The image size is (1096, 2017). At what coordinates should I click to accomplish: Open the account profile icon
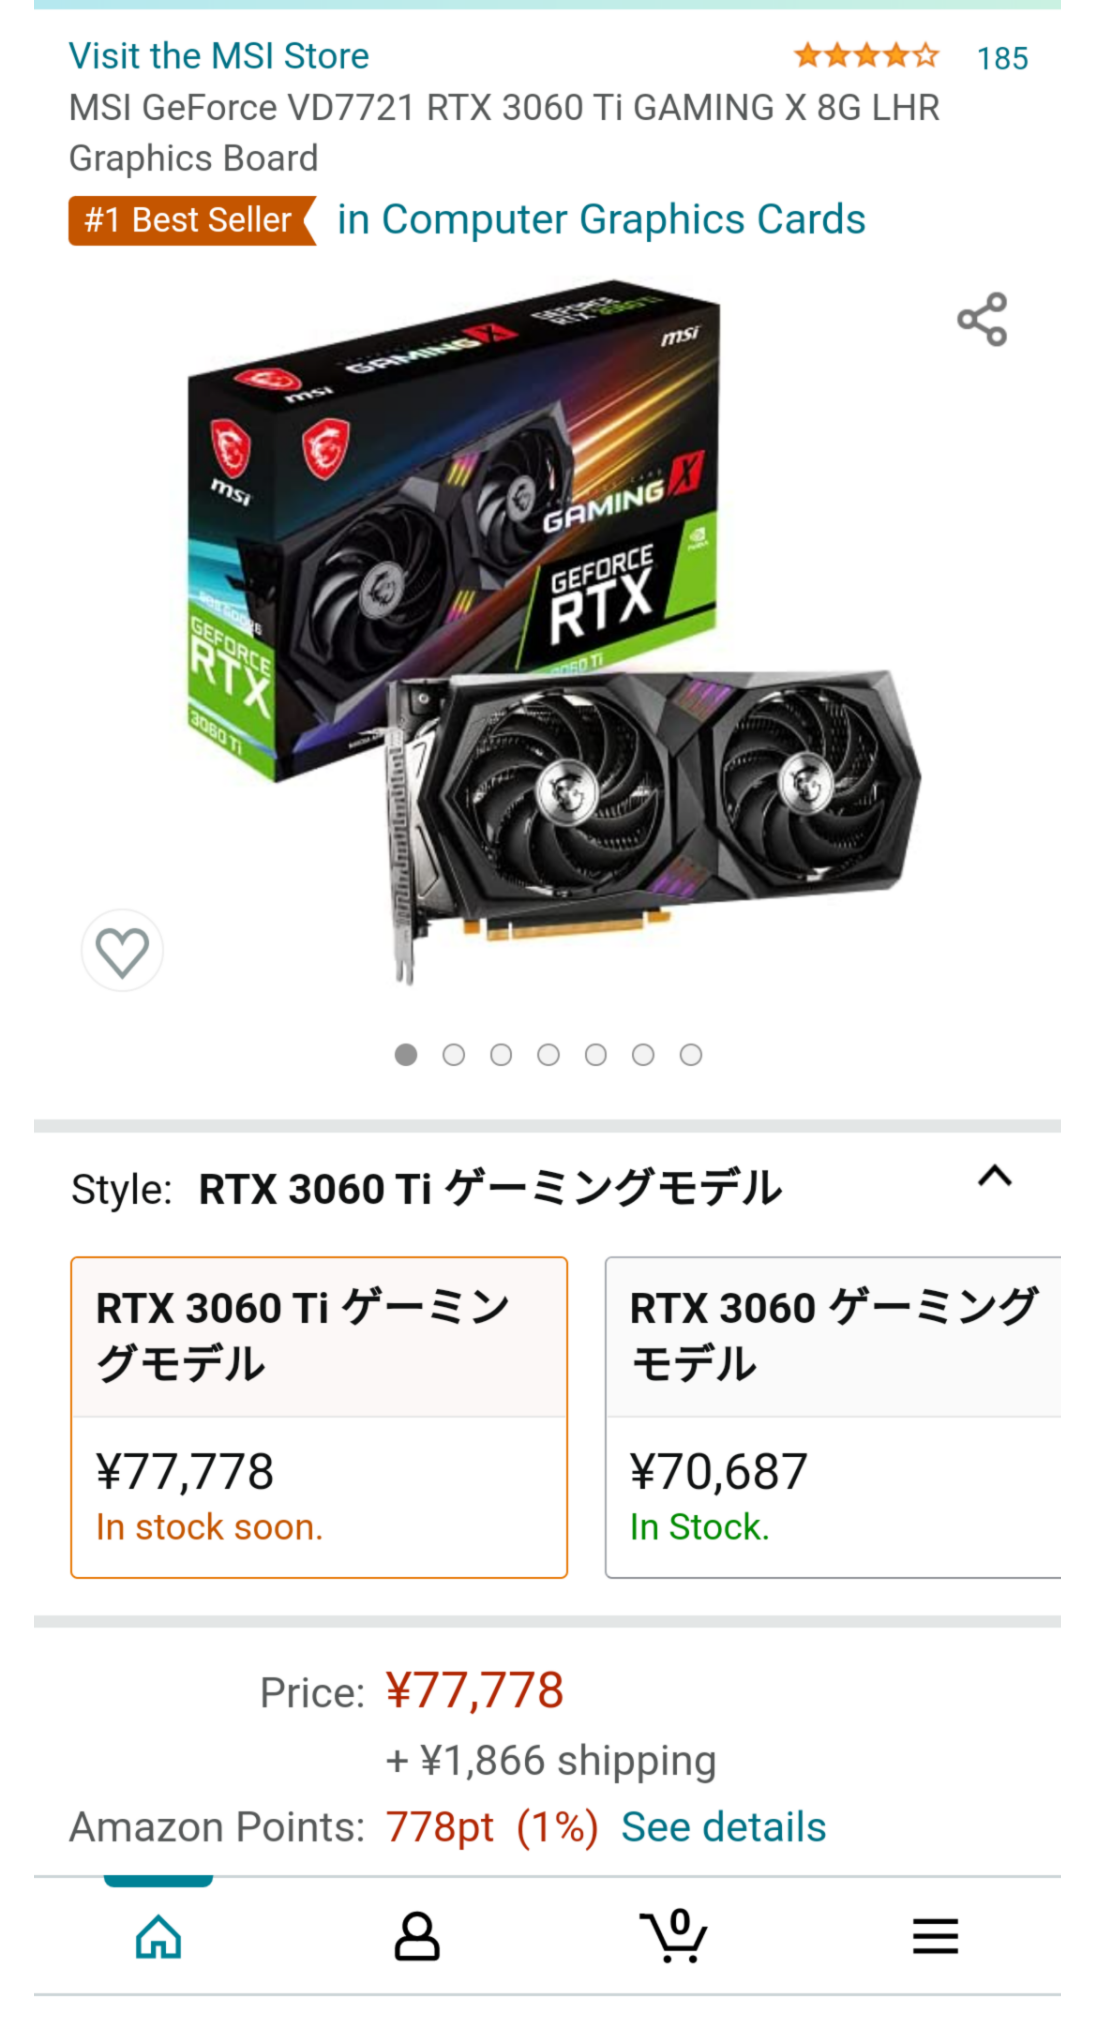(x=417, y=1936)
